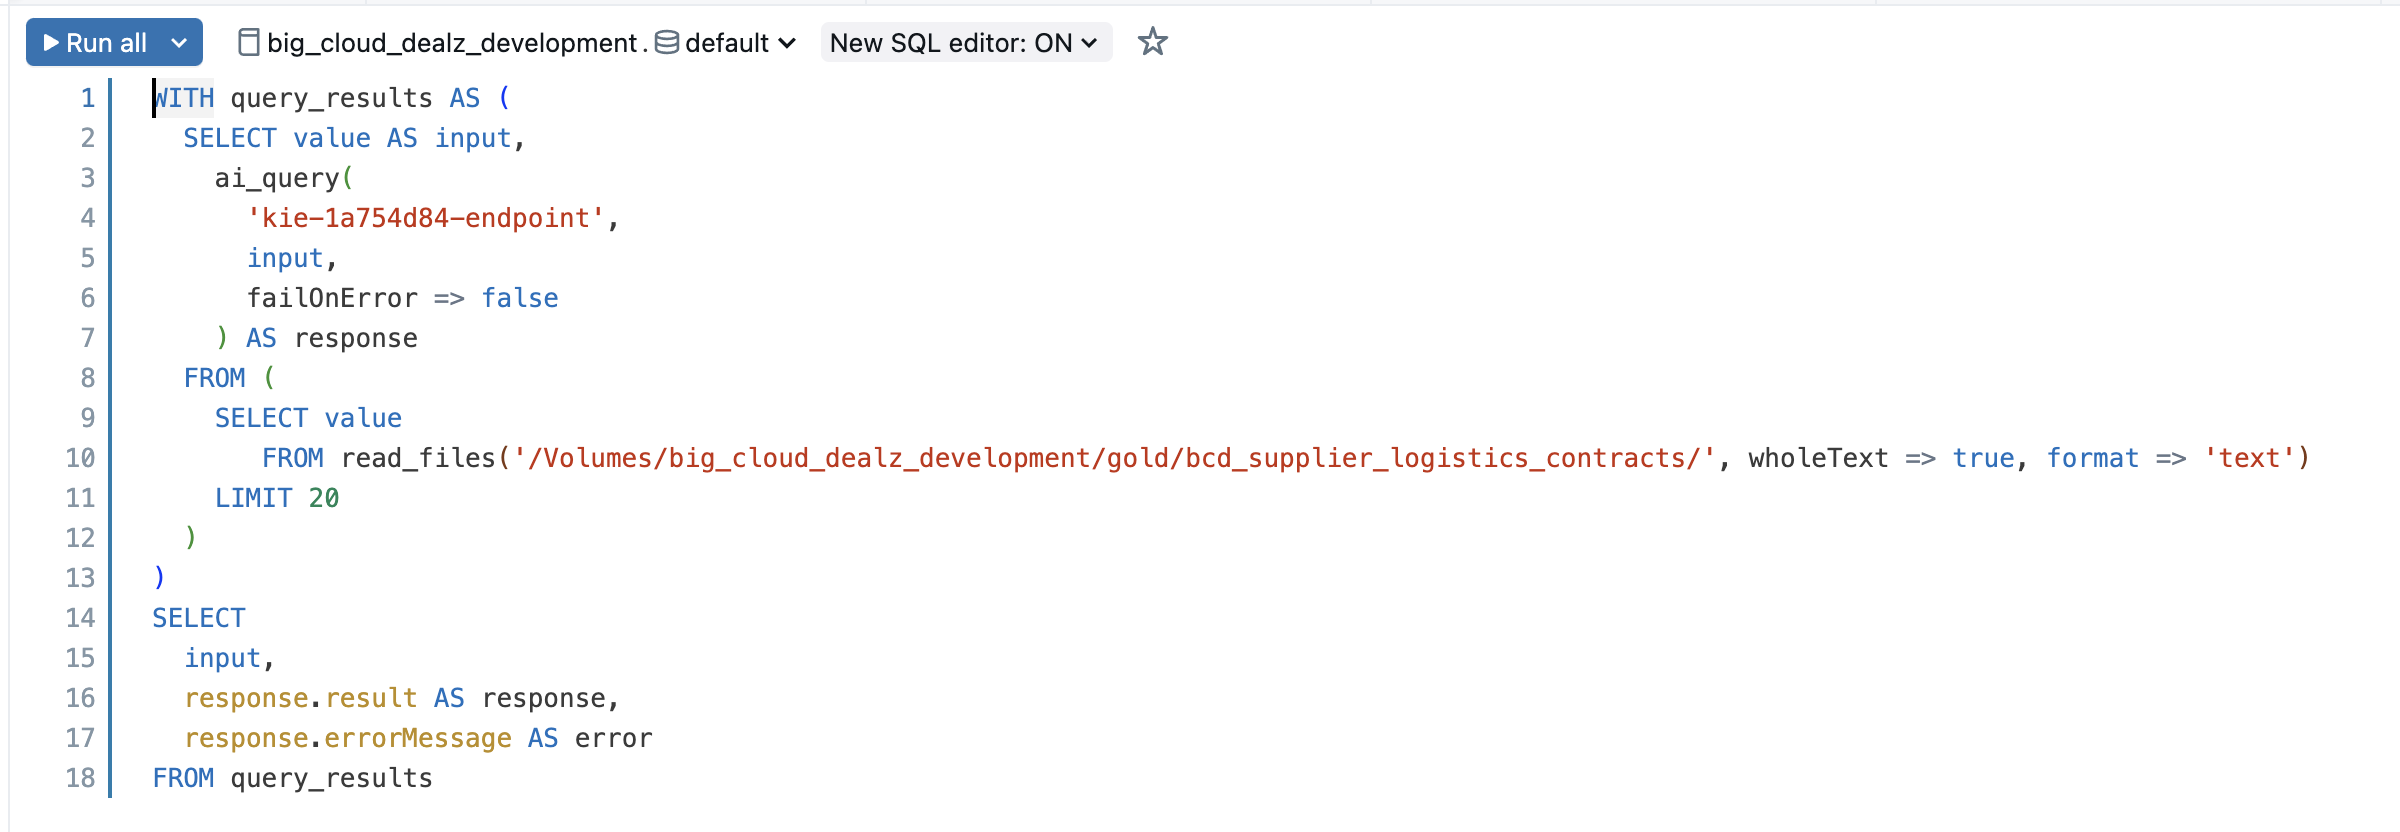2400x832 pixels.
Task: Select line number 10 in the gutter
Action: click(80, 458)
